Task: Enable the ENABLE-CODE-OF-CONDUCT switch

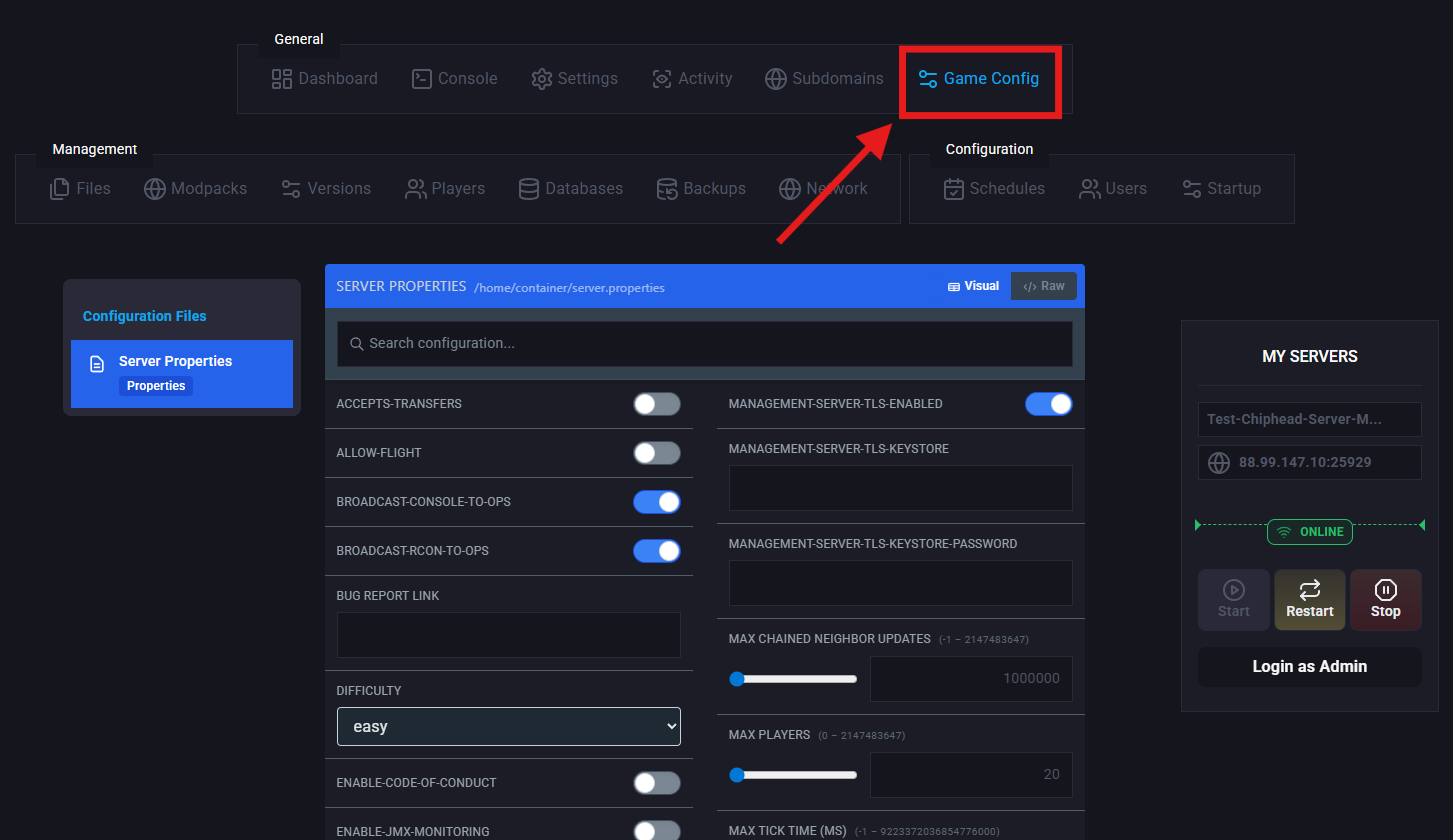Action: (x=657, y=783)
